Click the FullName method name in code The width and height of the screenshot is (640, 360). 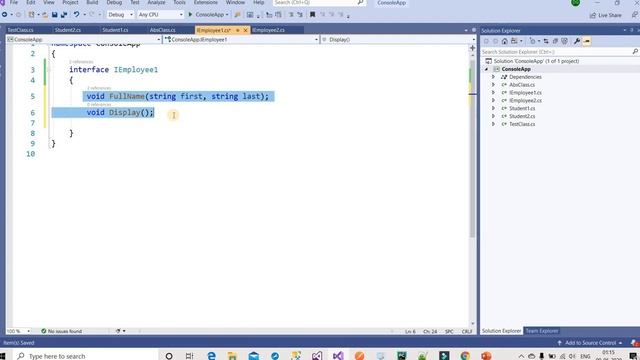(x=127, y=96)
